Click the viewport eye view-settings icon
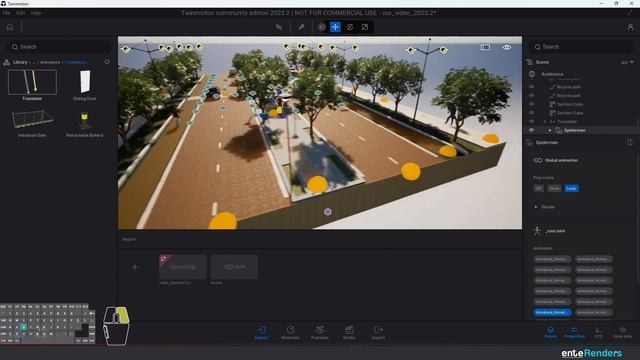 pyautogui.click(x=507, y=47)
